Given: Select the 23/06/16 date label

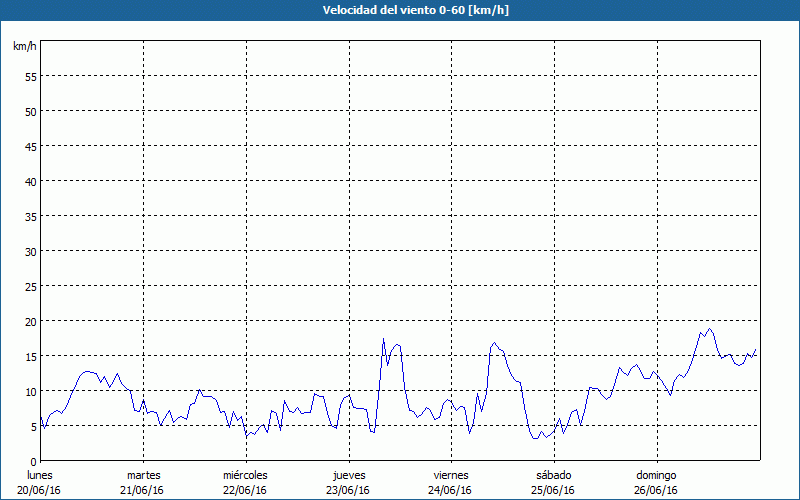Looking at the screenshot, I should click(x=348, y=490).
